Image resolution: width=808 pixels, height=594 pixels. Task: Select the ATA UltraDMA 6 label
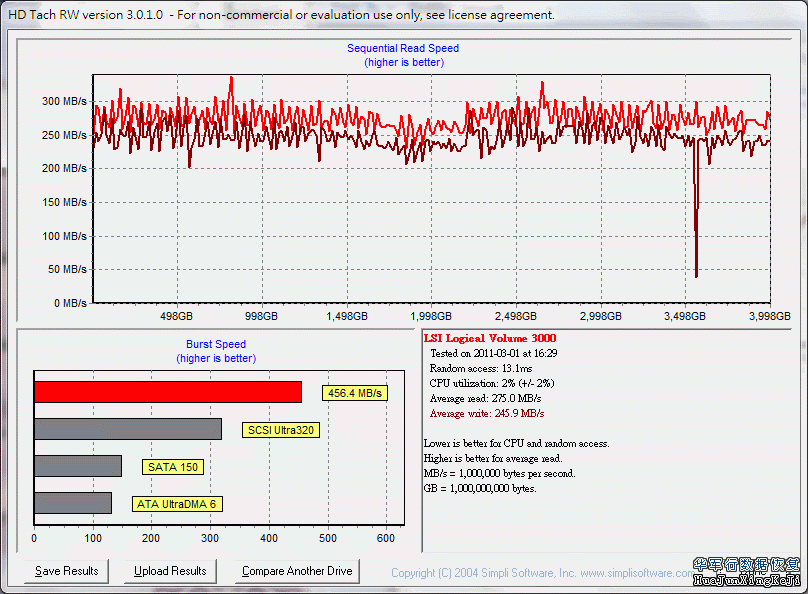[177, 503]
